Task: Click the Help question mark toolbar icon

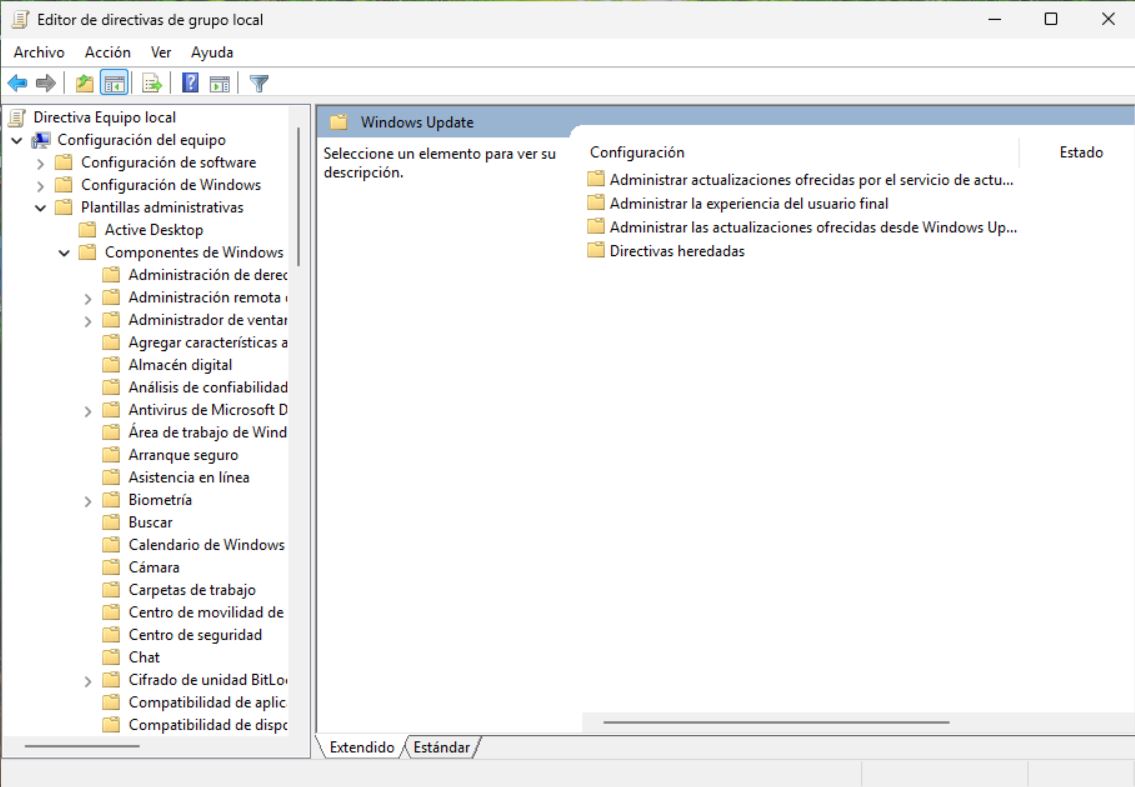Action: (190, 82)
